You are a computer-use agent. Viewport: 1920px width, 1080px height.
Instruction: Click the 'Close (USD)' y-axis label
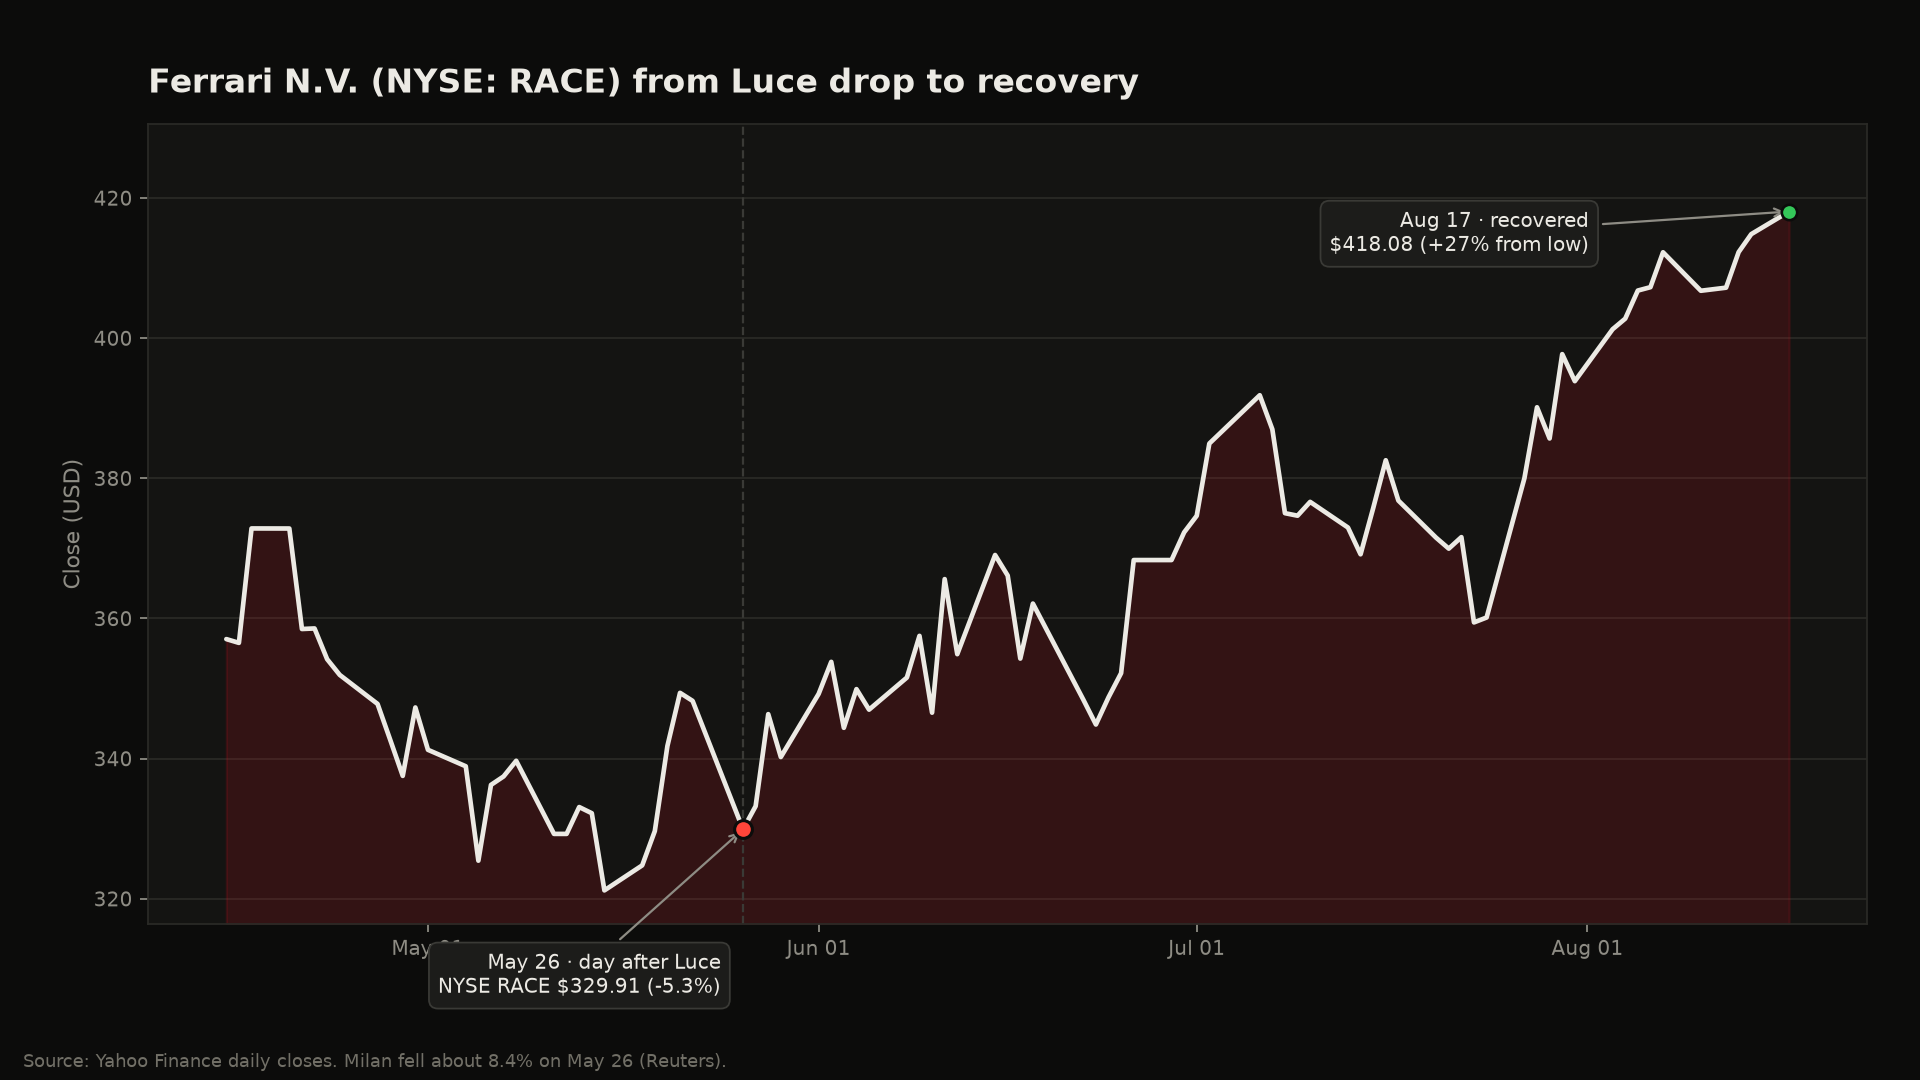click(71, 523)
